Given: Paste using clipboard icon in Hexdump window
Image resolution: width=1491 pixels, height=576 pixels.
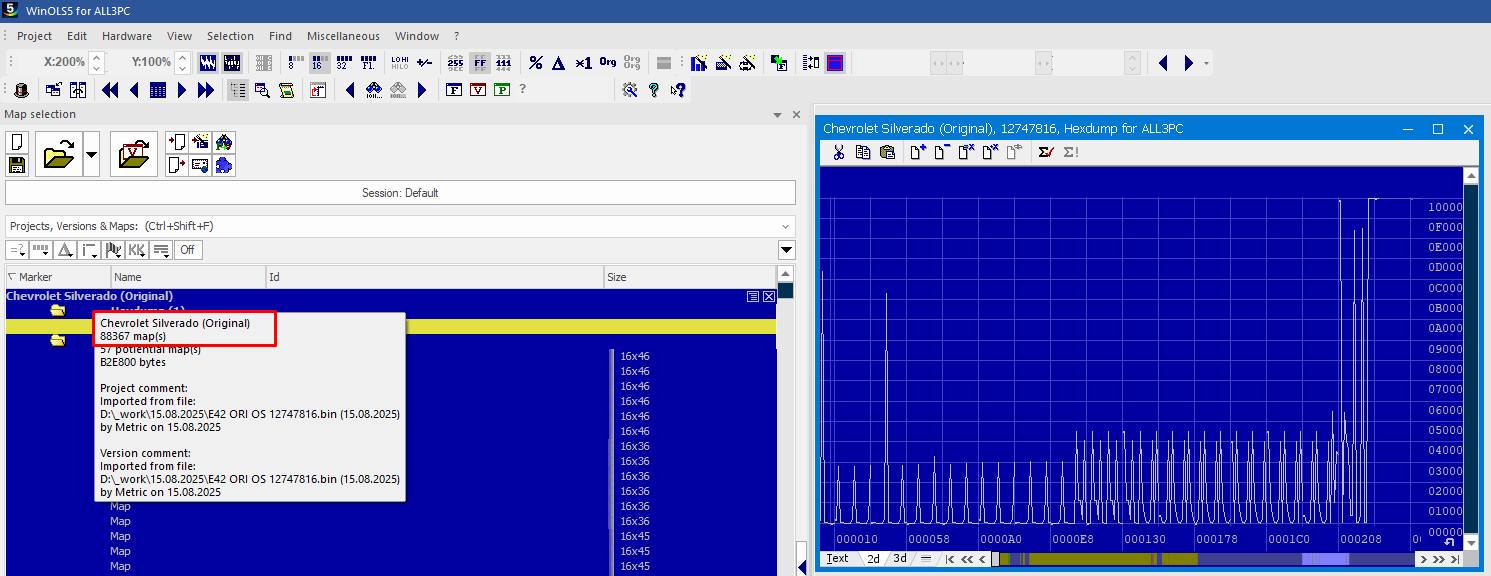Looking at the screenshot, I should [x=887, y=152].
